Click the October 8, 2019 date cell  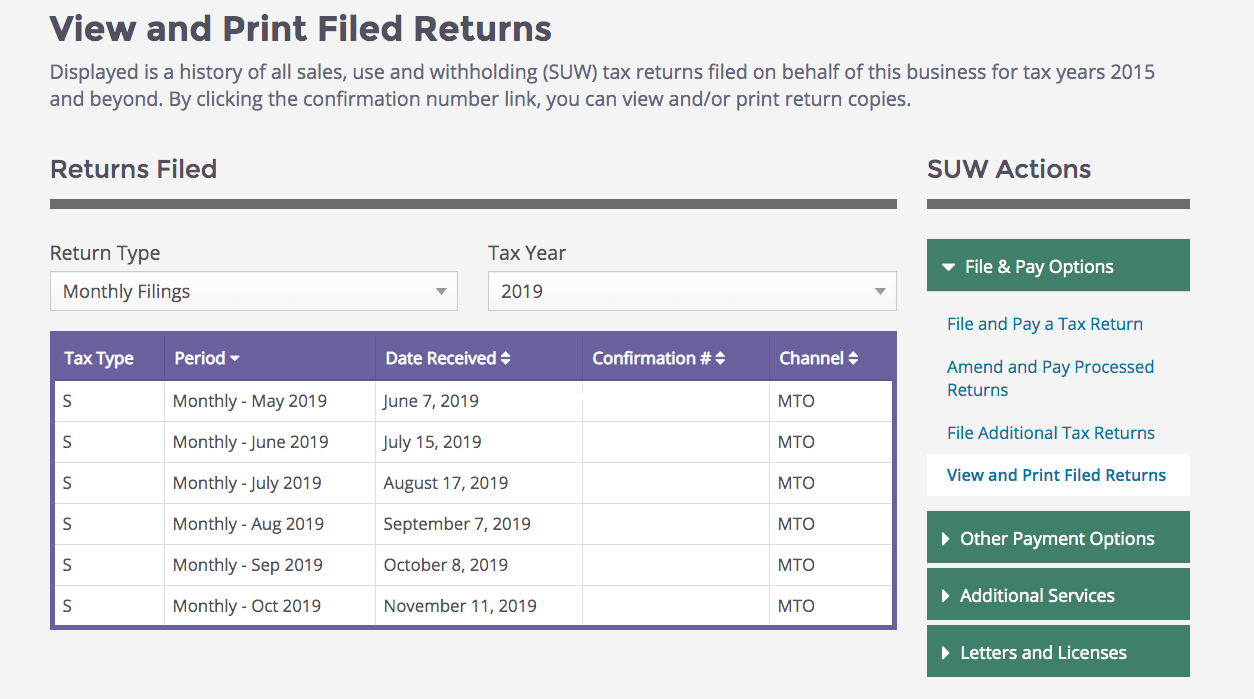[479, 565]
